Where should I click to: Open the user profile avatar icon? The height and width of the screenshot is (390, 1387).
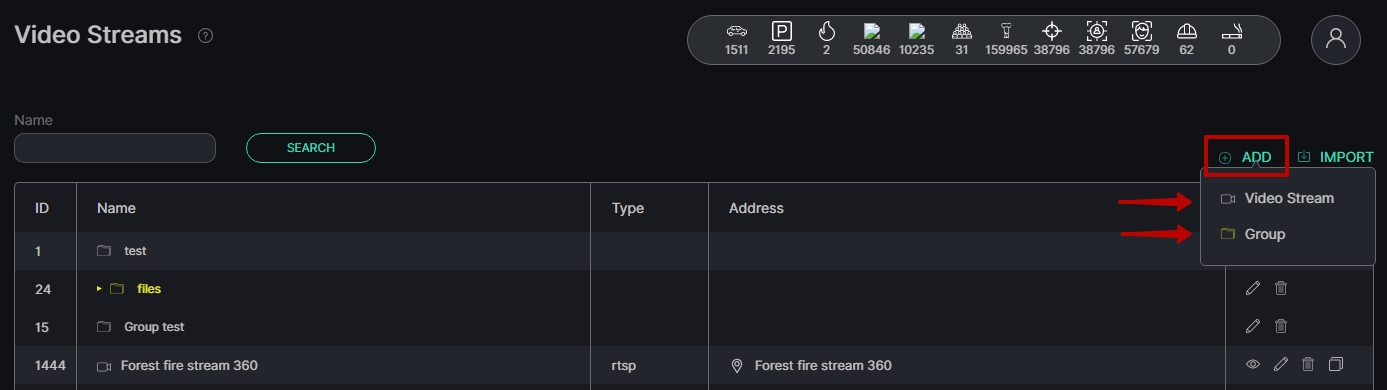pyautogui.click(x=1335, y=39)
